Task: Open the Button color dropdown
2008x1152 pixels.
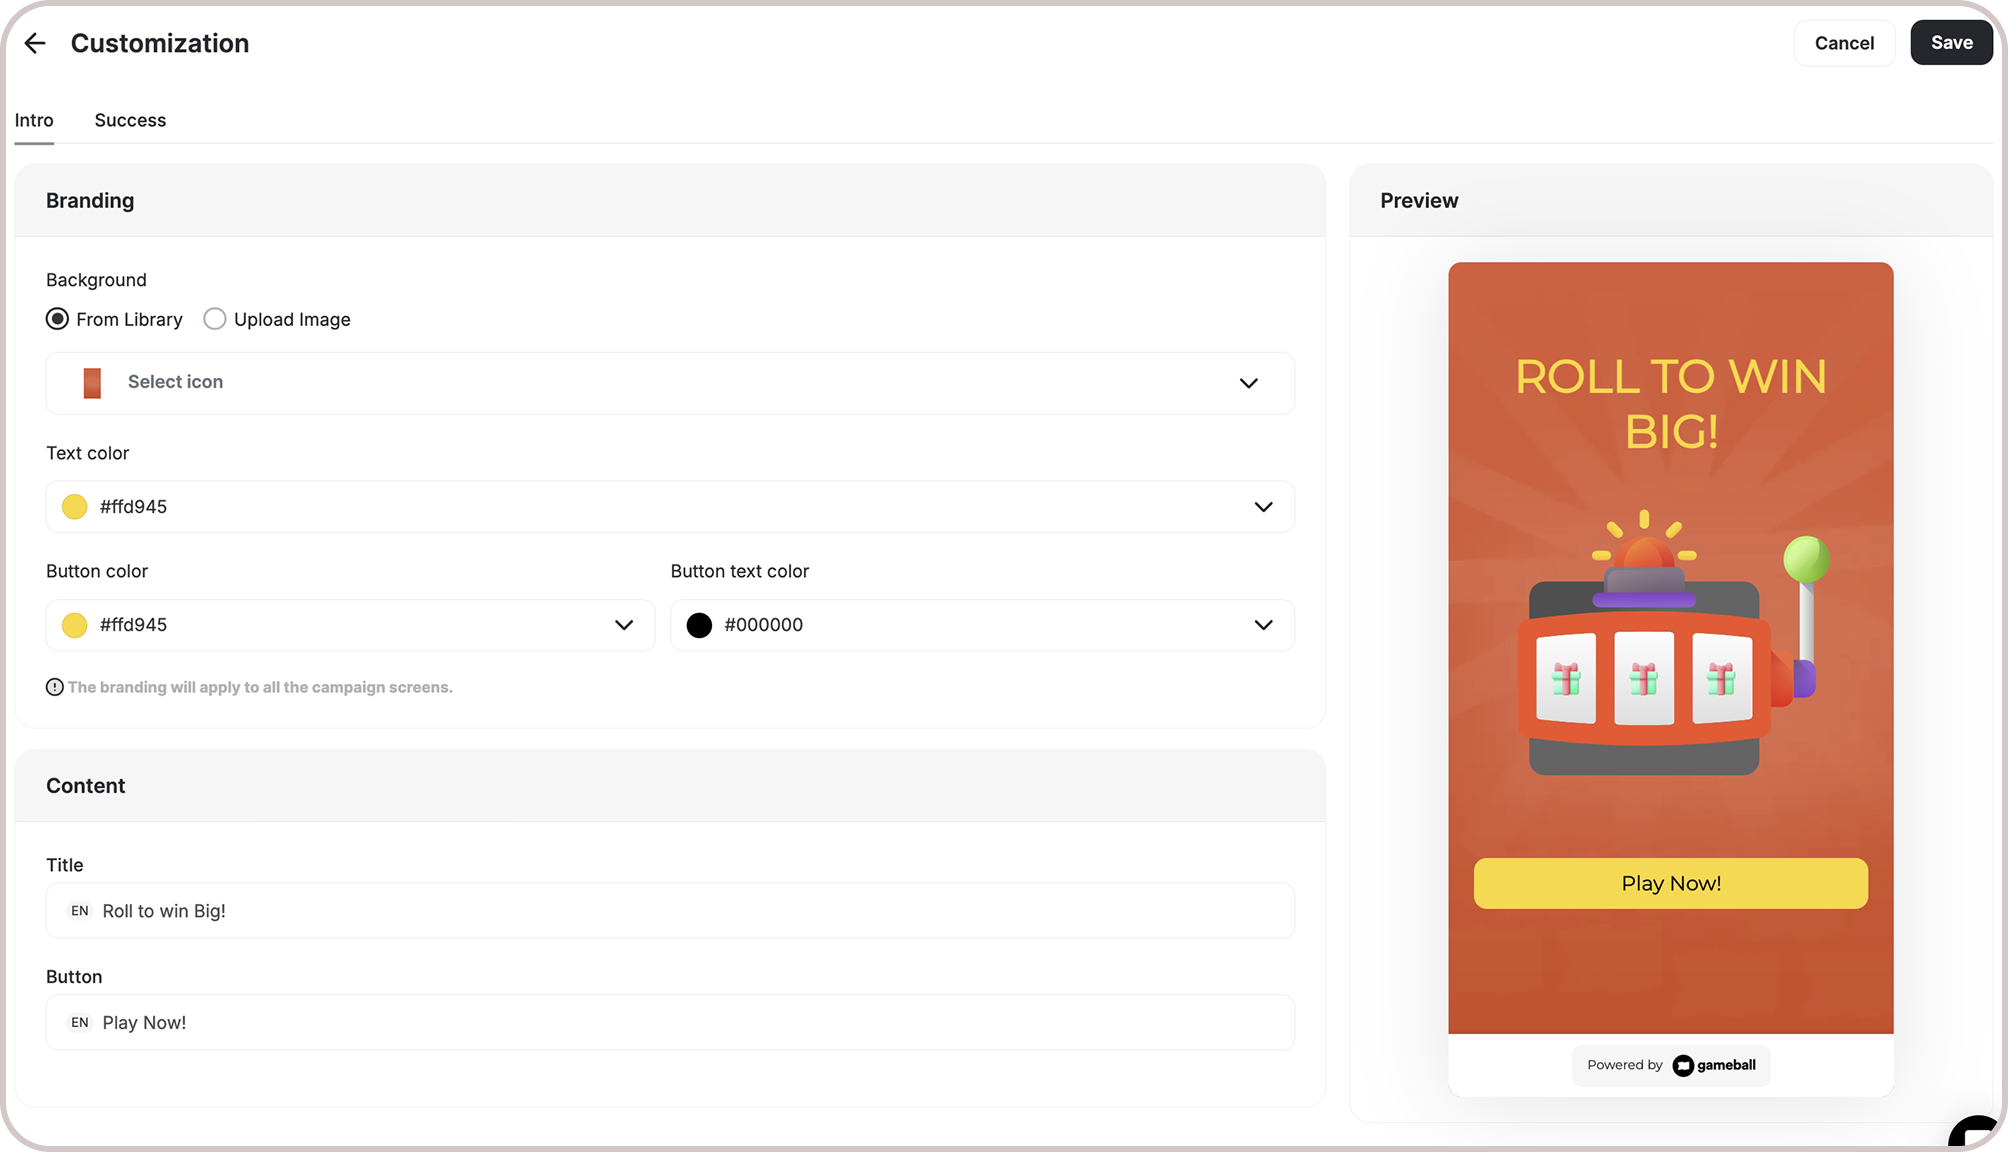Action: pos(623,625)
